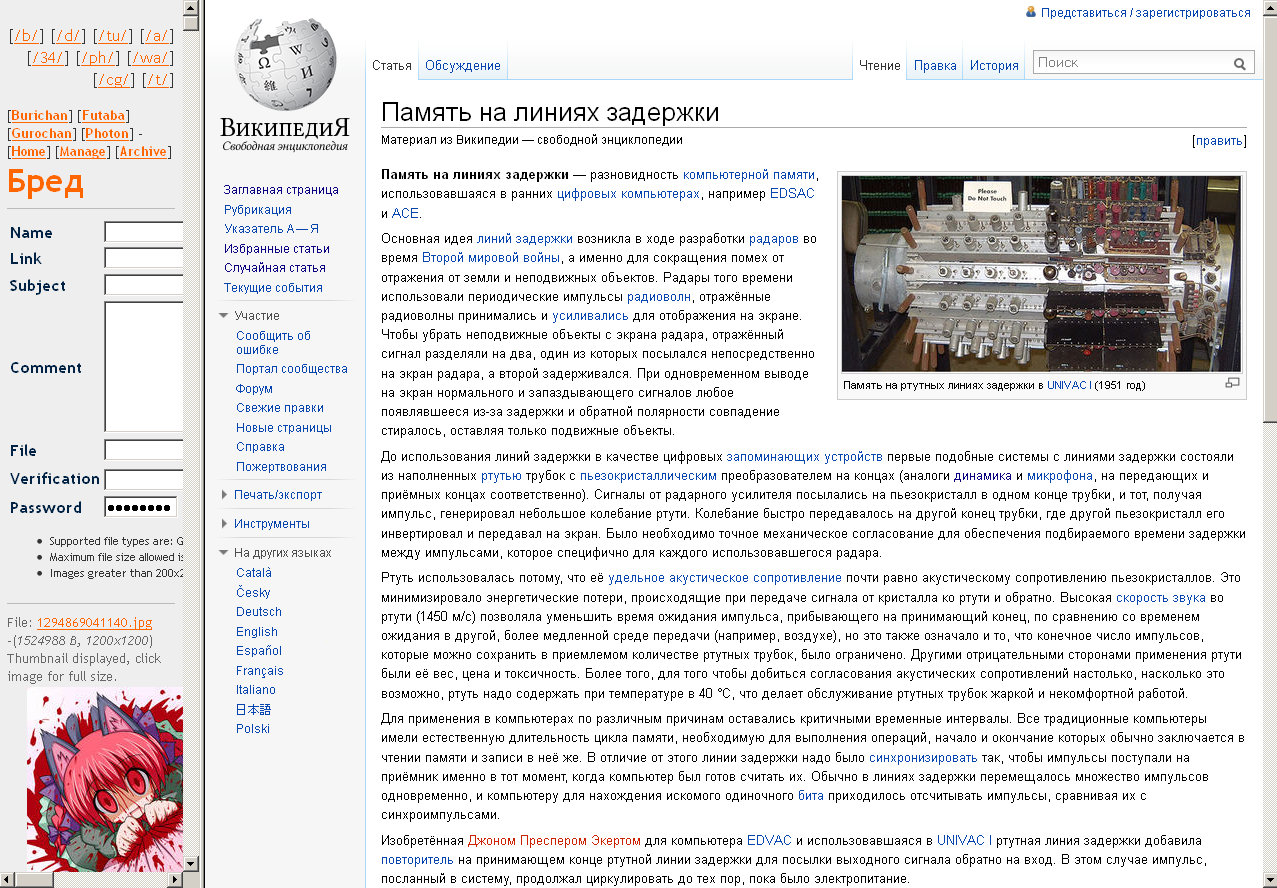The width and height of the screenshot is (1277, 888).
Task: Open the /a/ board link
Action: 156,36
